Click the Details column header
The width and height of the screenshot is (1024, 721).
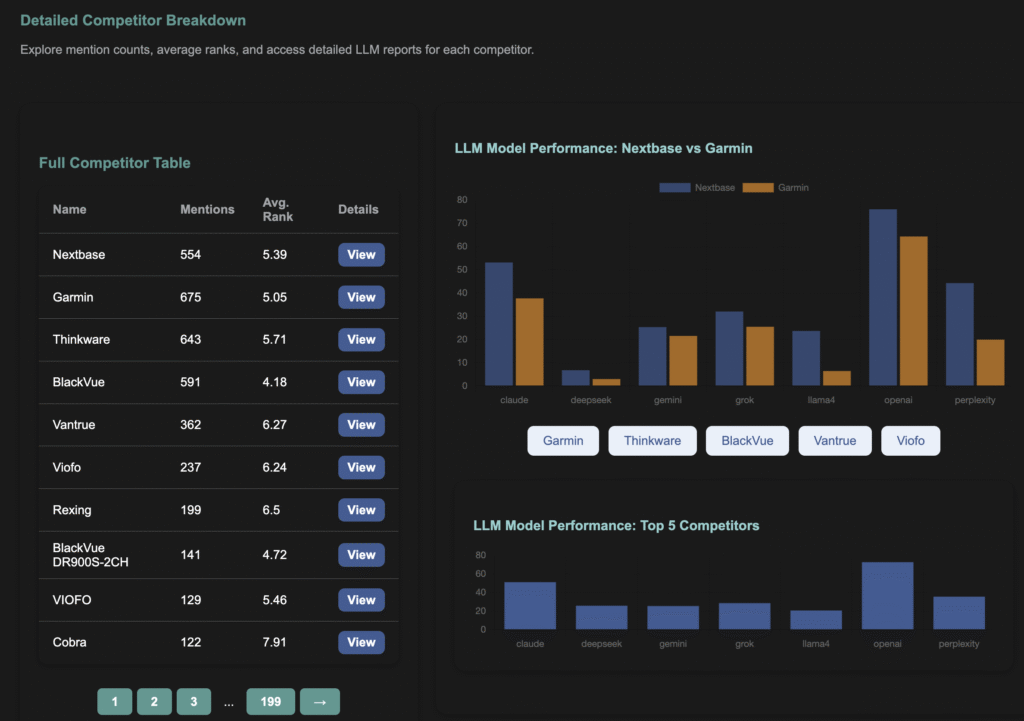(358, 210)
